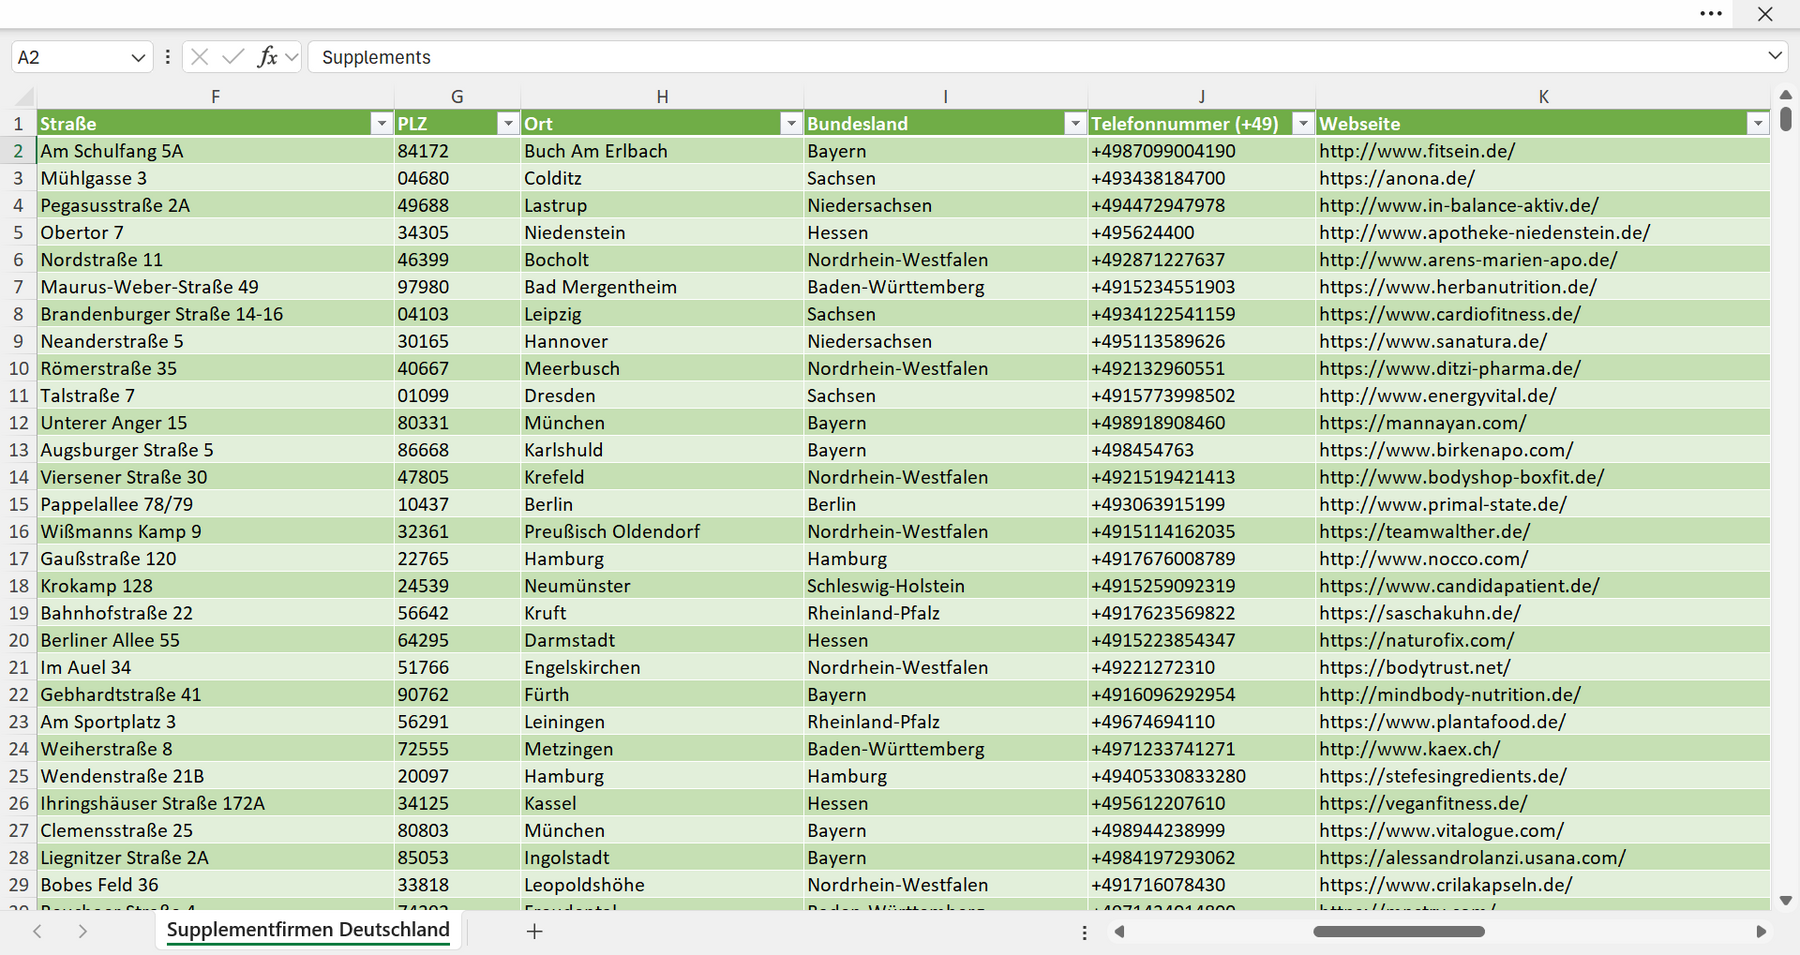Click vertical scrollbar down arrow
The image size is (1800, 955).
tap(1786, 901)
